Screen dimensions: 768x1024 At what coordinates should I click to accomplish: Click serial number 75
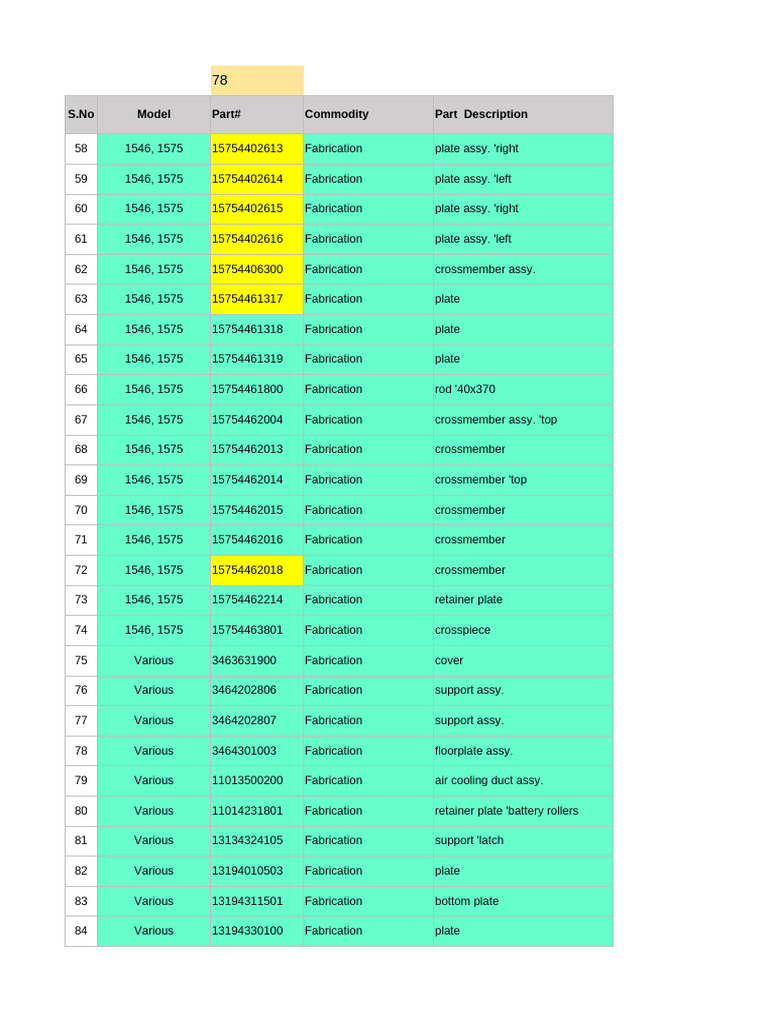(81, 660)
